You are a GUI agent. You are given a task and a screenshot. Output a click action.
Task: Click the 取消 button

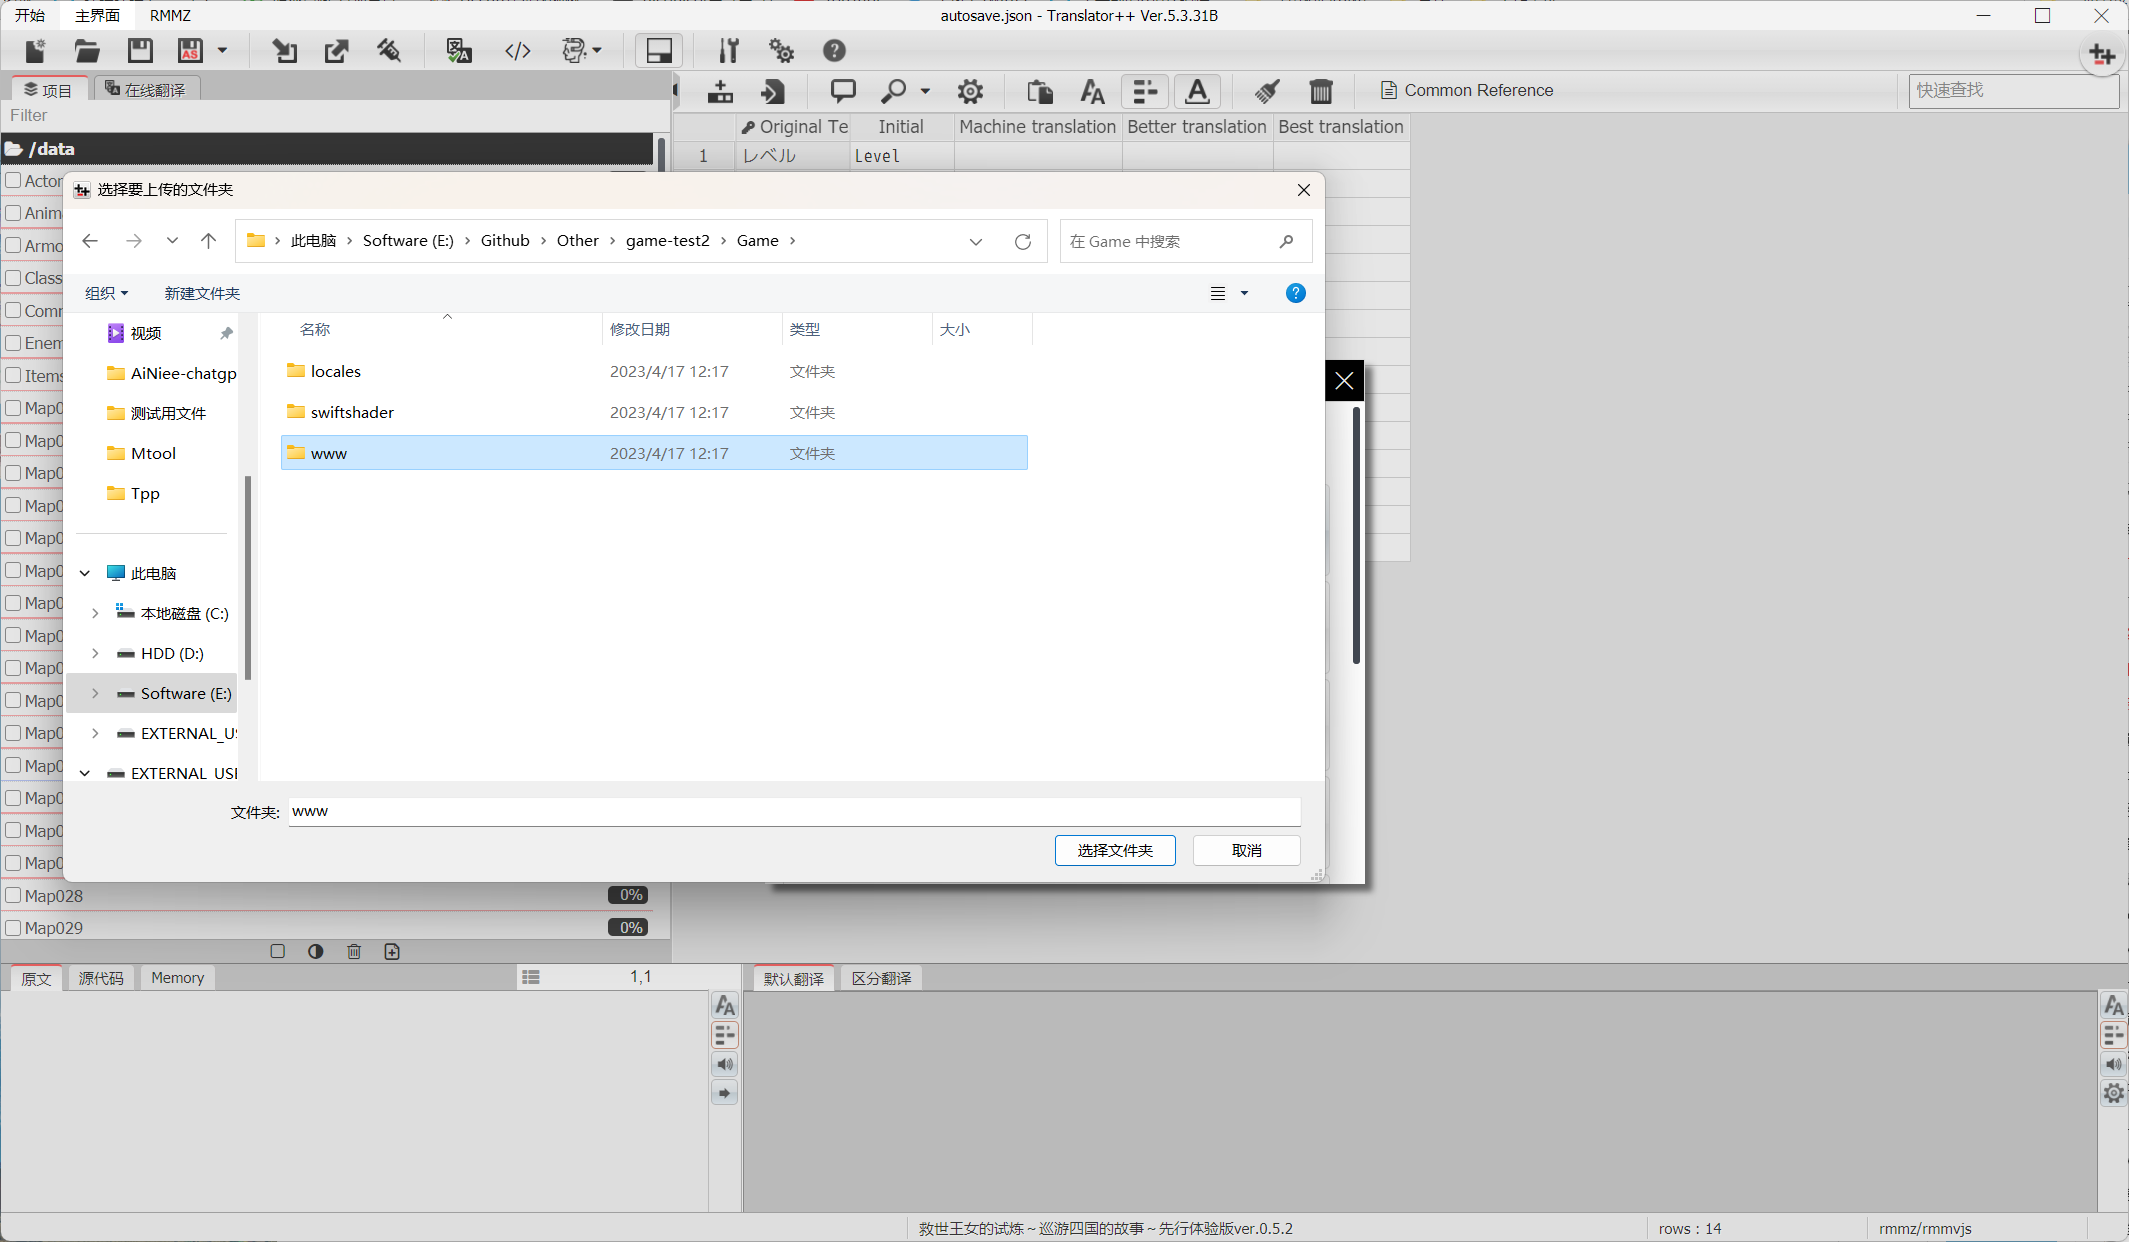tap(1246, 850)
